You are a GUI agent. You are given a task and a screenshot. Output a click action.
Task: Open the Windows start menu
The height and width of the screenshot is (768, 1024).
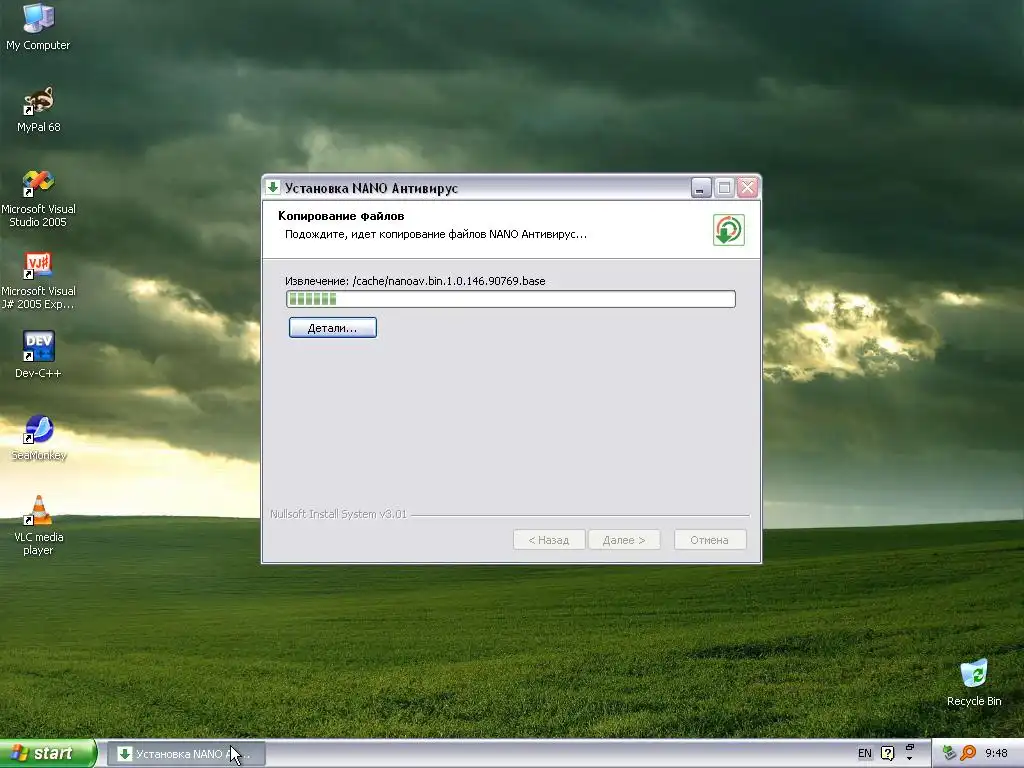[x=48, y=754]
